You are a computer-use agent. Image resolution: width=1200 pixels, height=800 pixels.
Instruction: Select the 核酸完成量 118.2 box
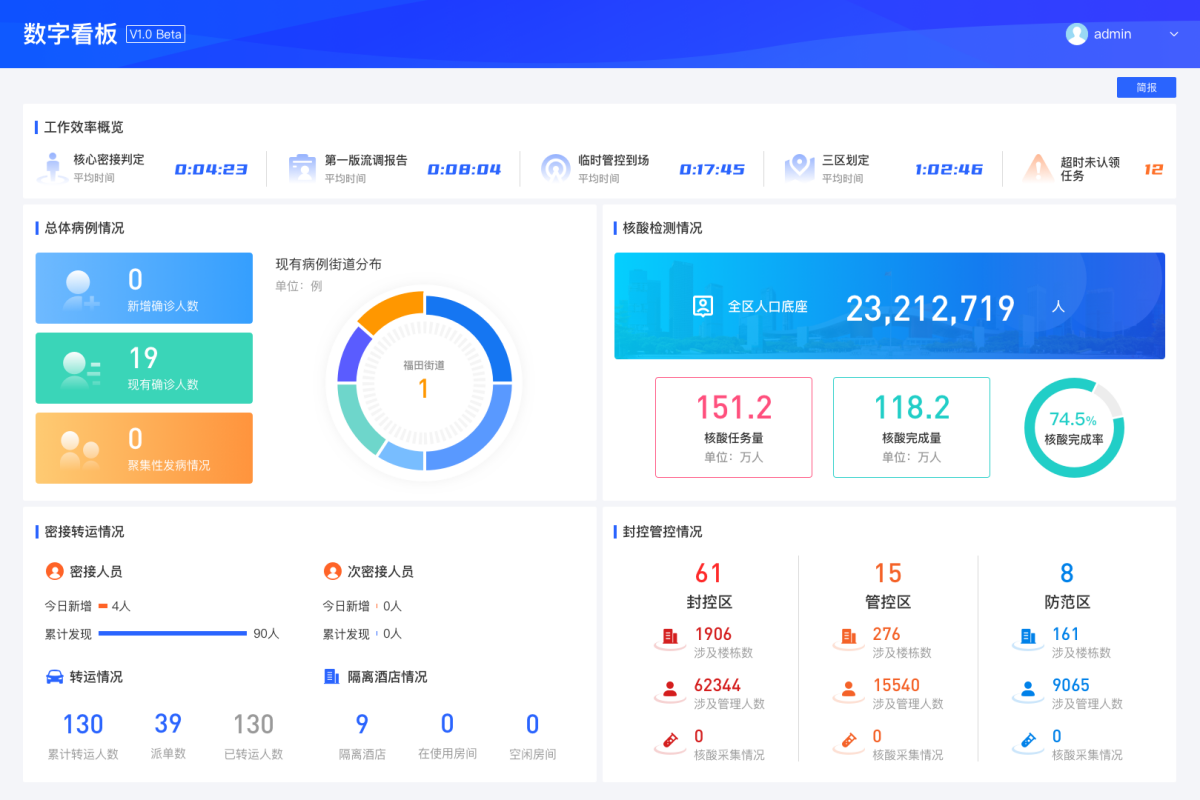point(911,427)
